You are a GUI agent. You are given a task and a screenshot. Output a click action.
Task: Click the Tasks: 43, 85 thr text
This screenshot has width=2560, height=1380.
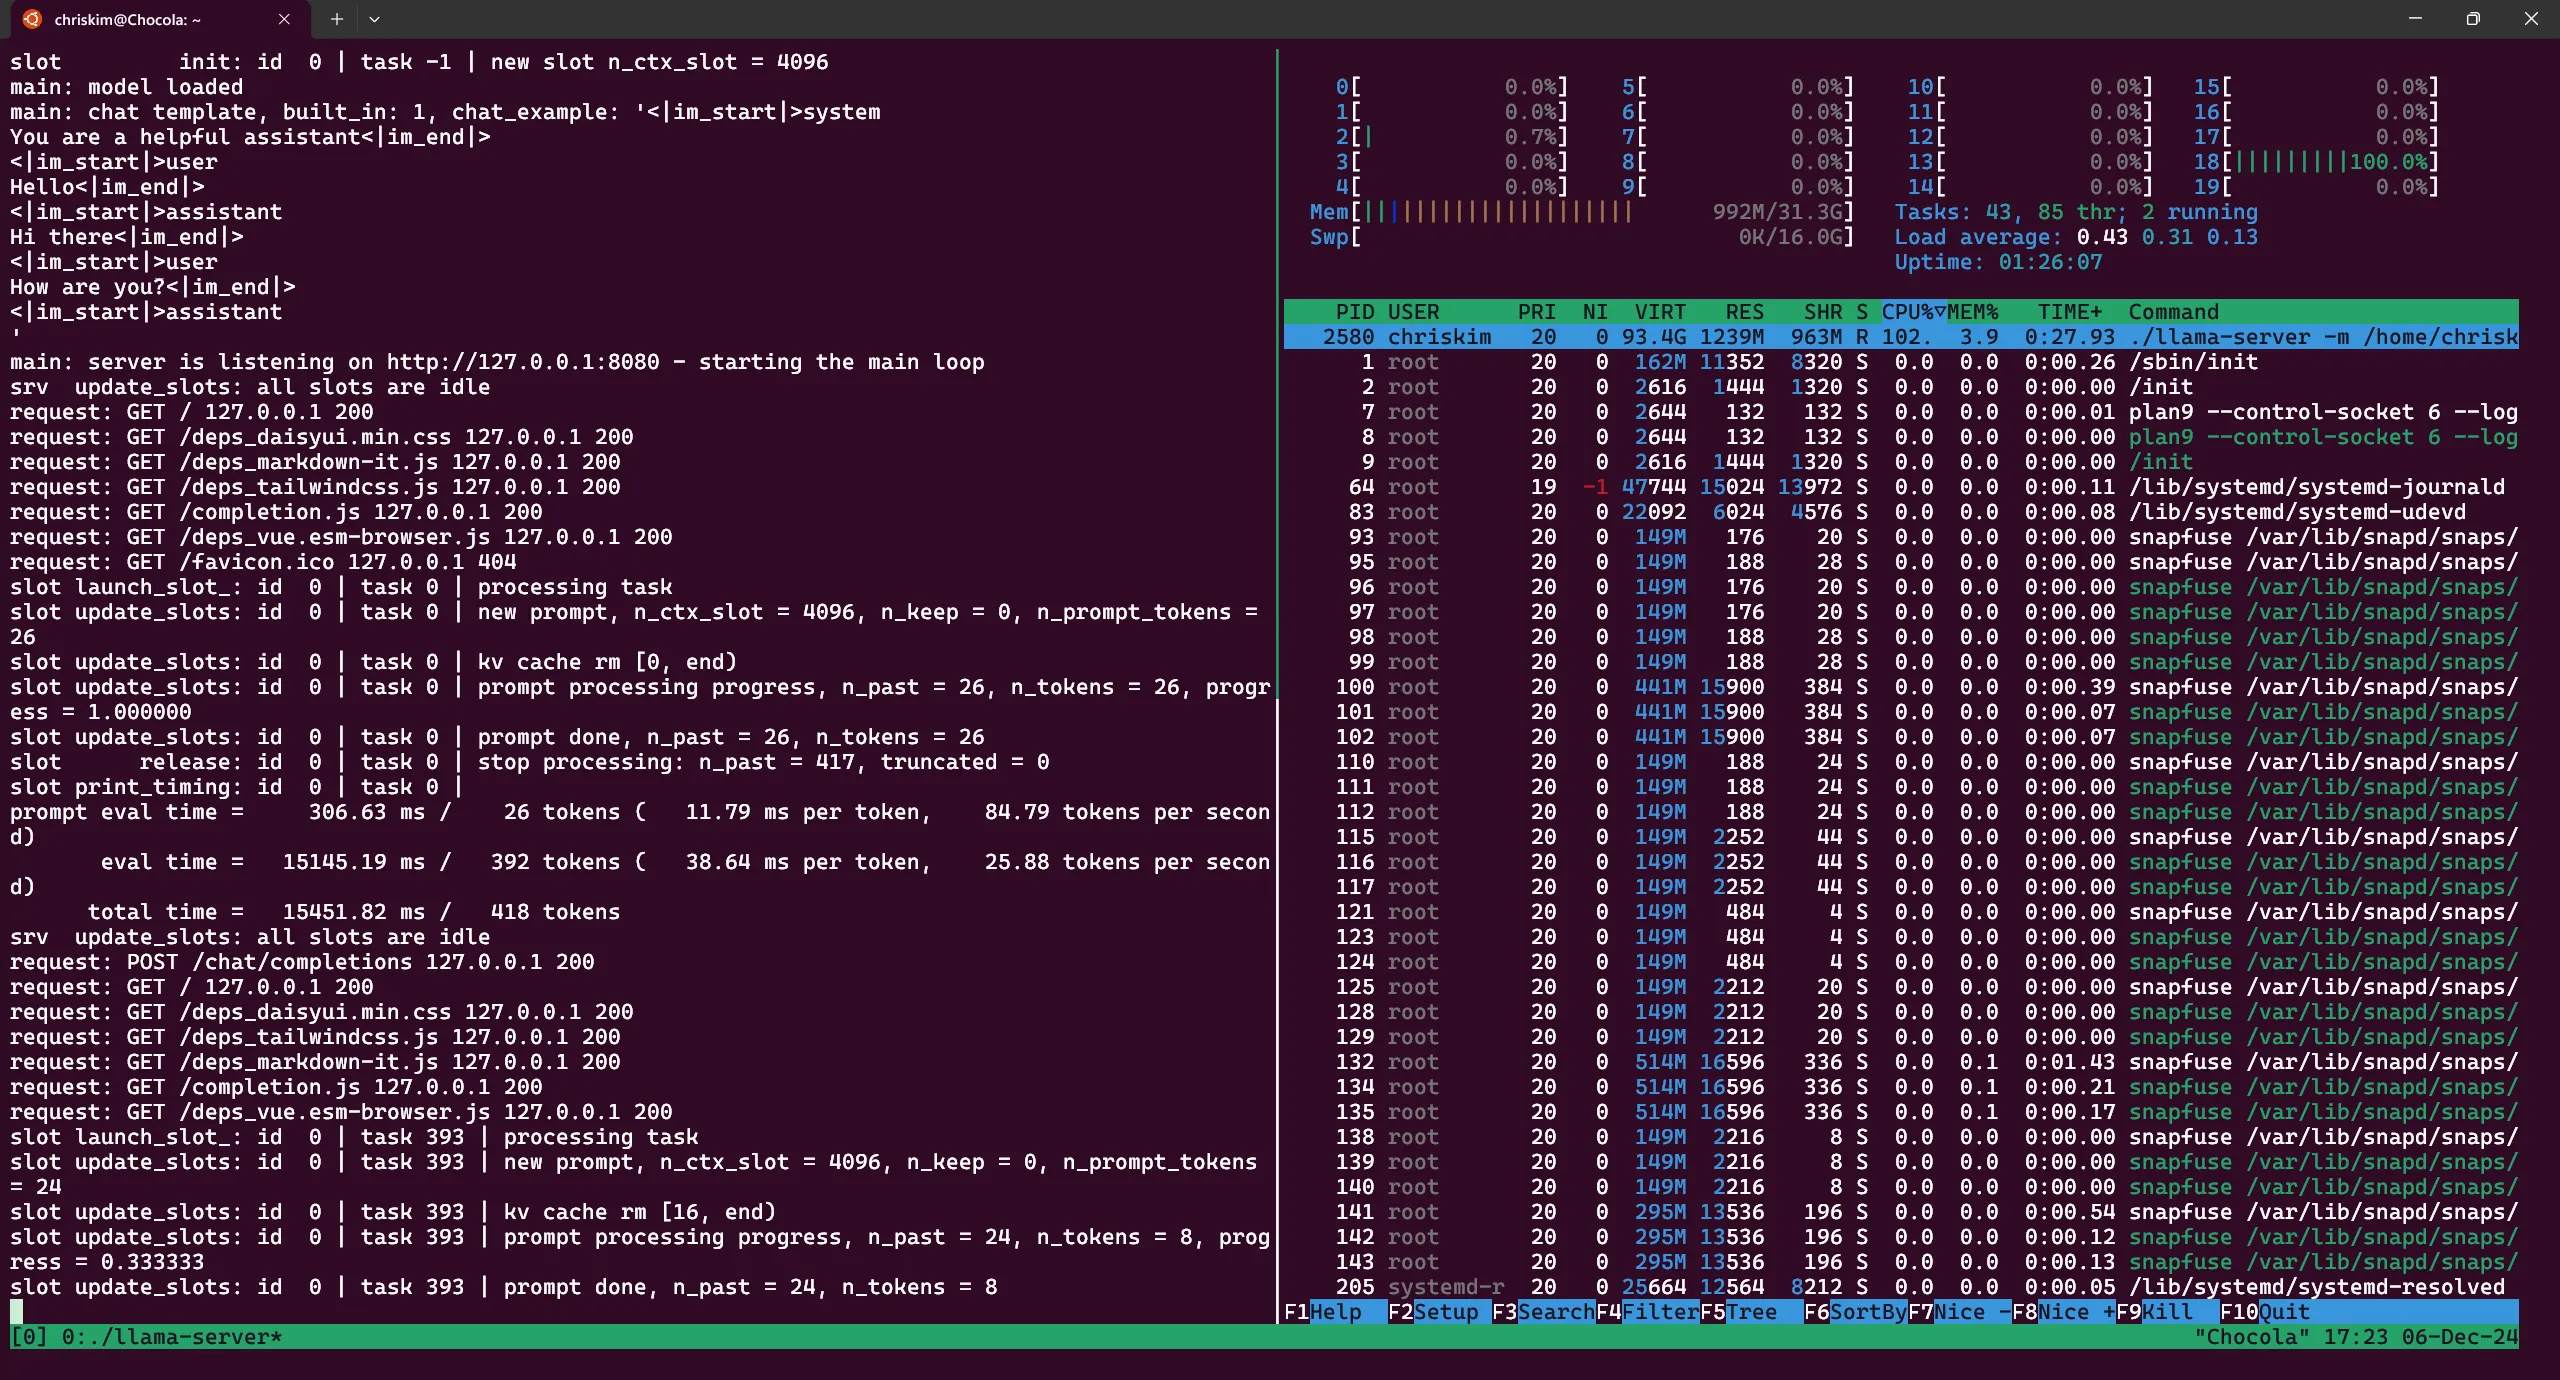(x=2076, y=212)
